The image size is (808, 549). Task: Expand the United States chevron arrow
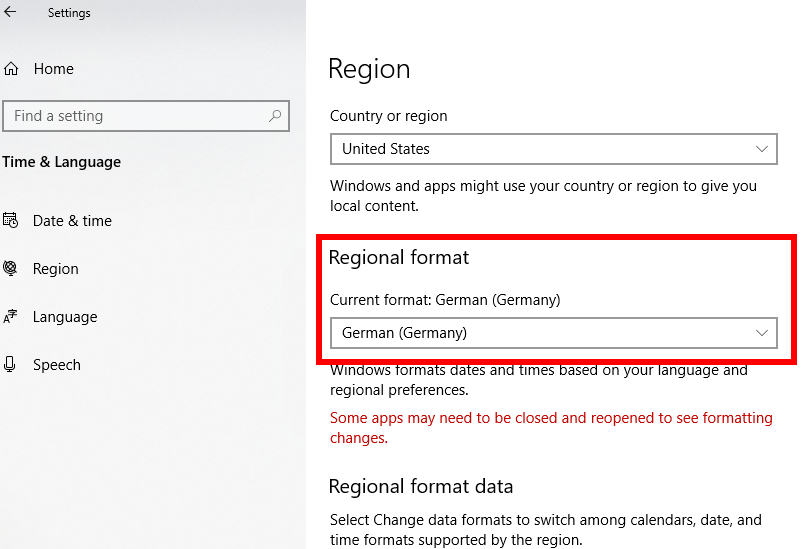(x=762, y=149)
